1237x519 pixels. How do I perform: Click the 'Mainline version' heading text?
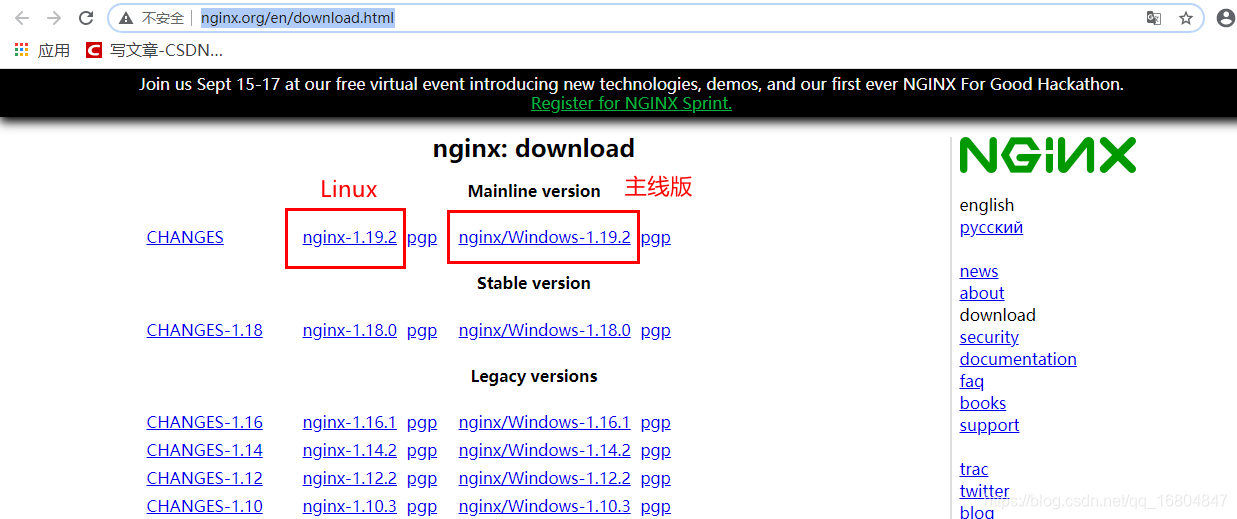click(534, 191)
